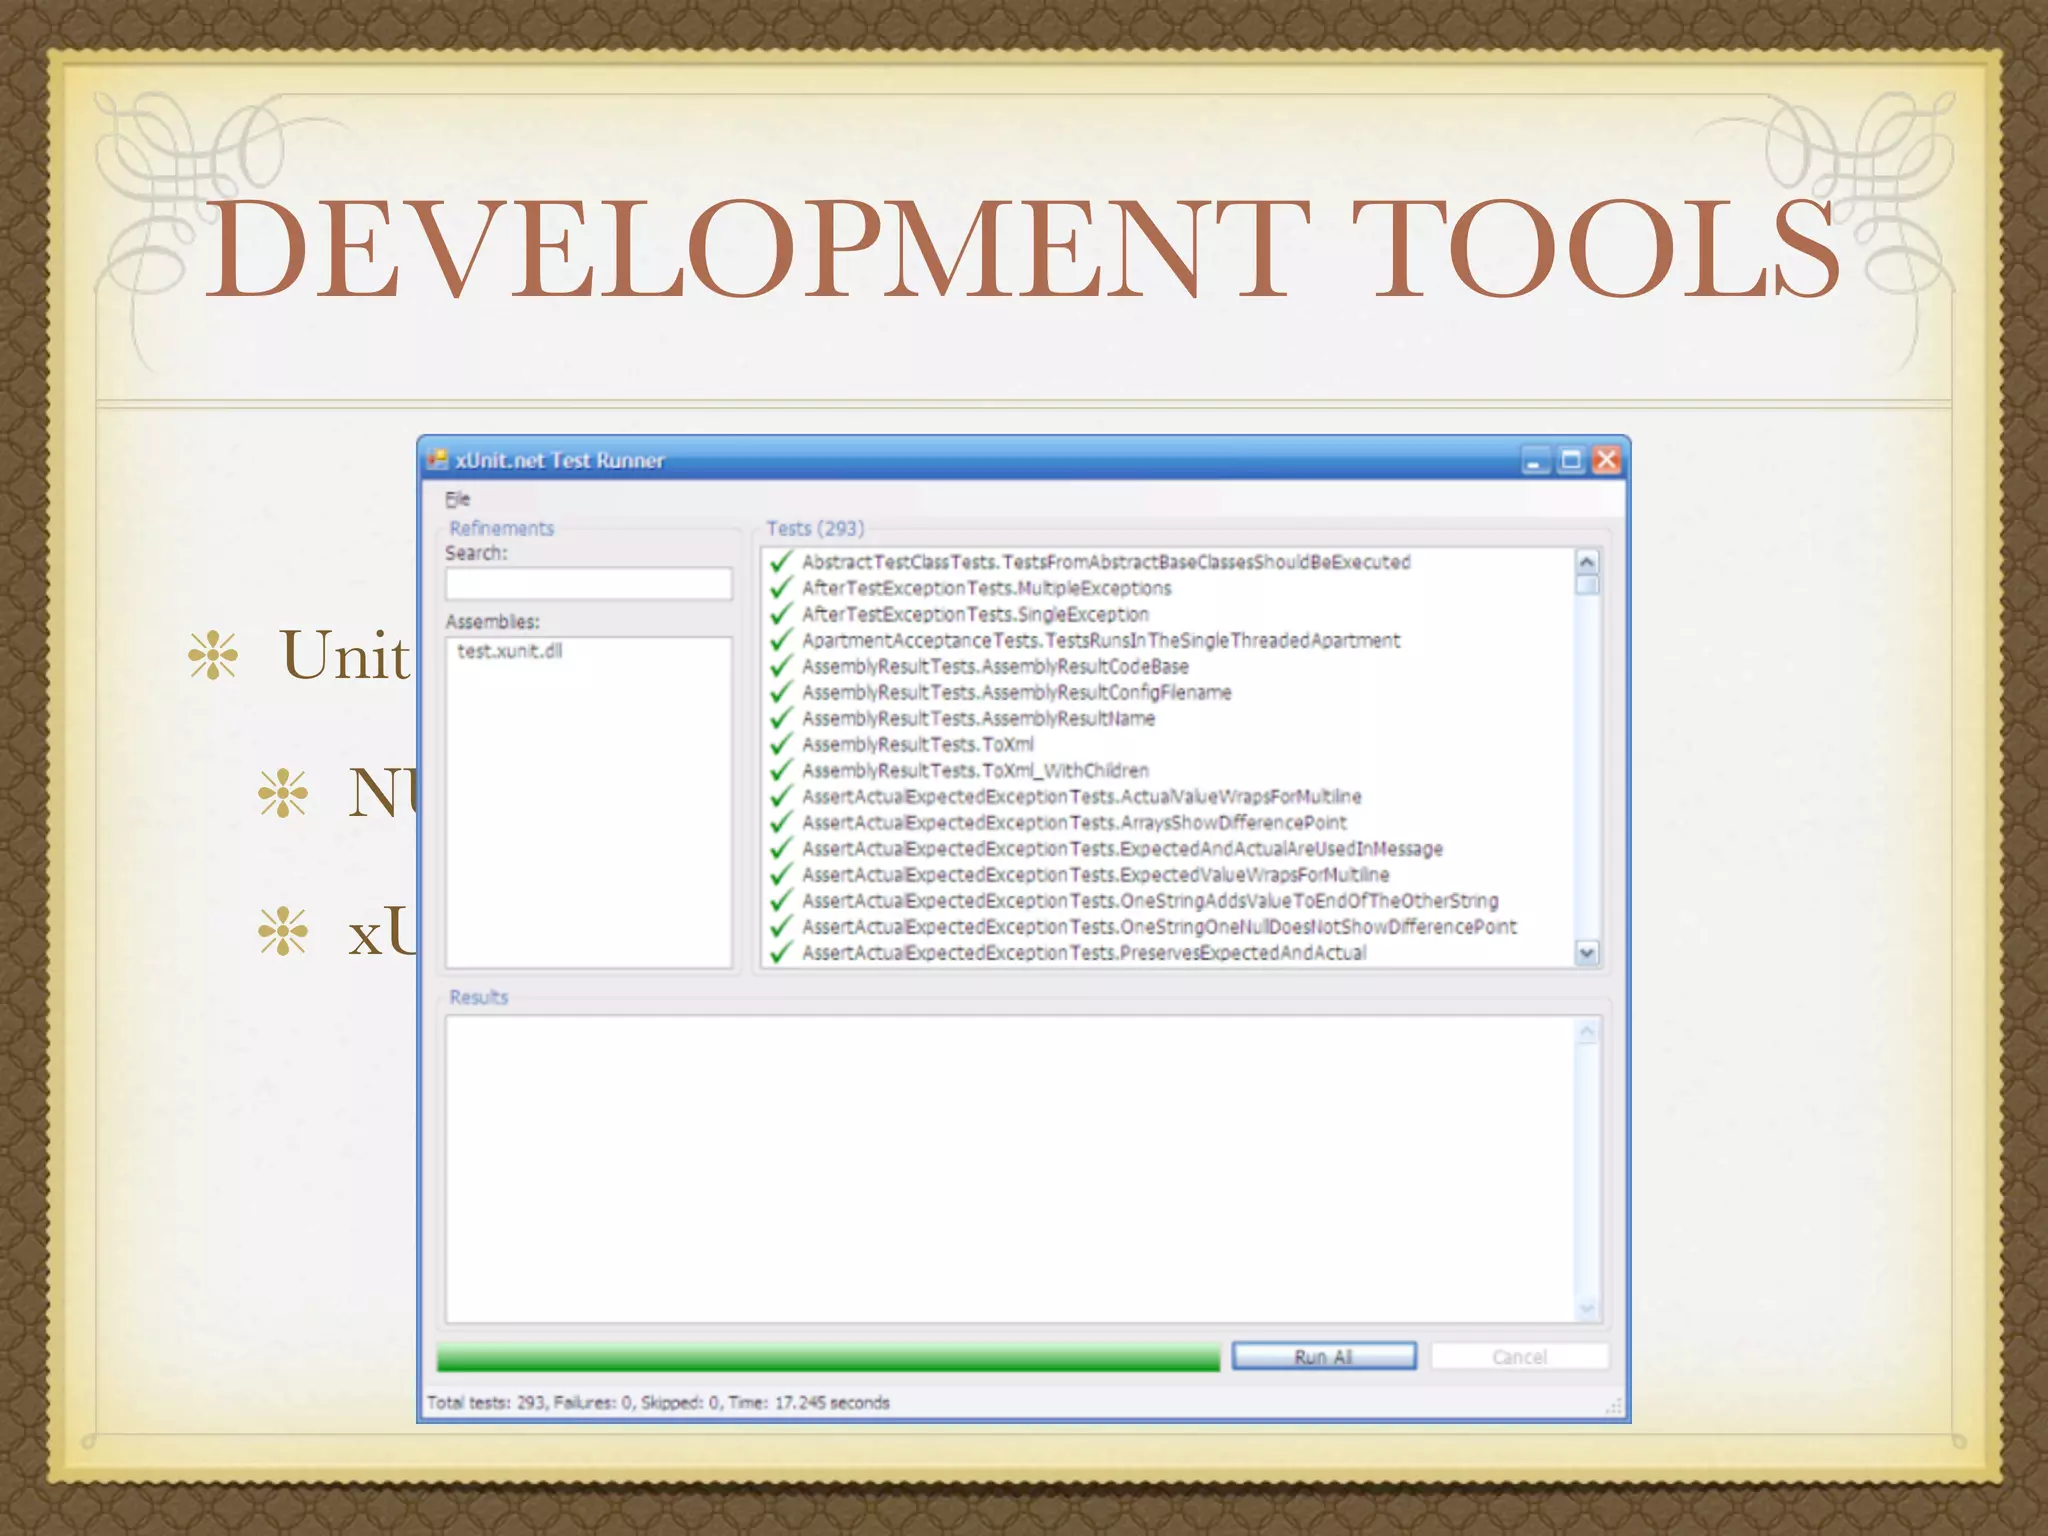Screen dimensions: 2048x1536
Task: Select AbstractTestClassTests.TestsFromAbstractBaseClassesShouldBeExecuted test
Action: tap(1106, 562)
